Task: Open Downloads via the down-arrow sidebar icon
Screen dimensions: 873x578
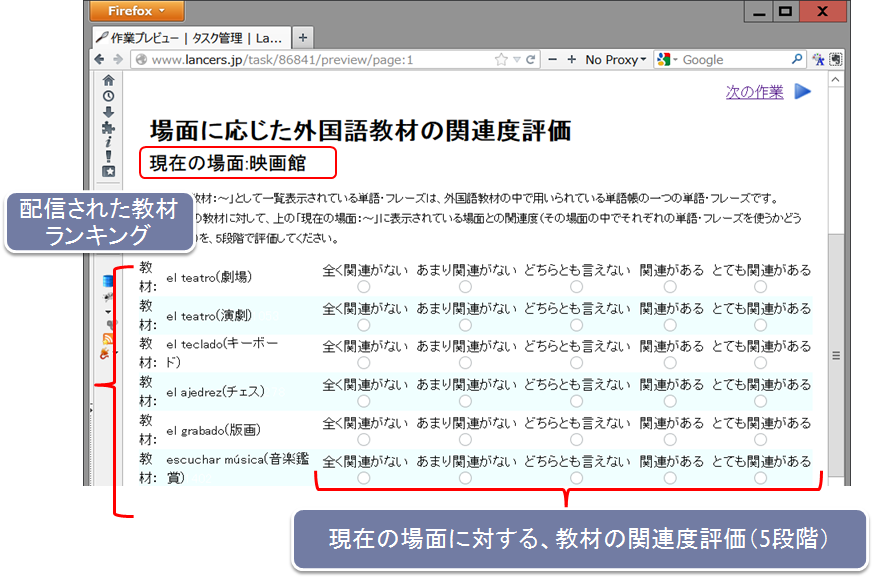Action: [108, 112]
